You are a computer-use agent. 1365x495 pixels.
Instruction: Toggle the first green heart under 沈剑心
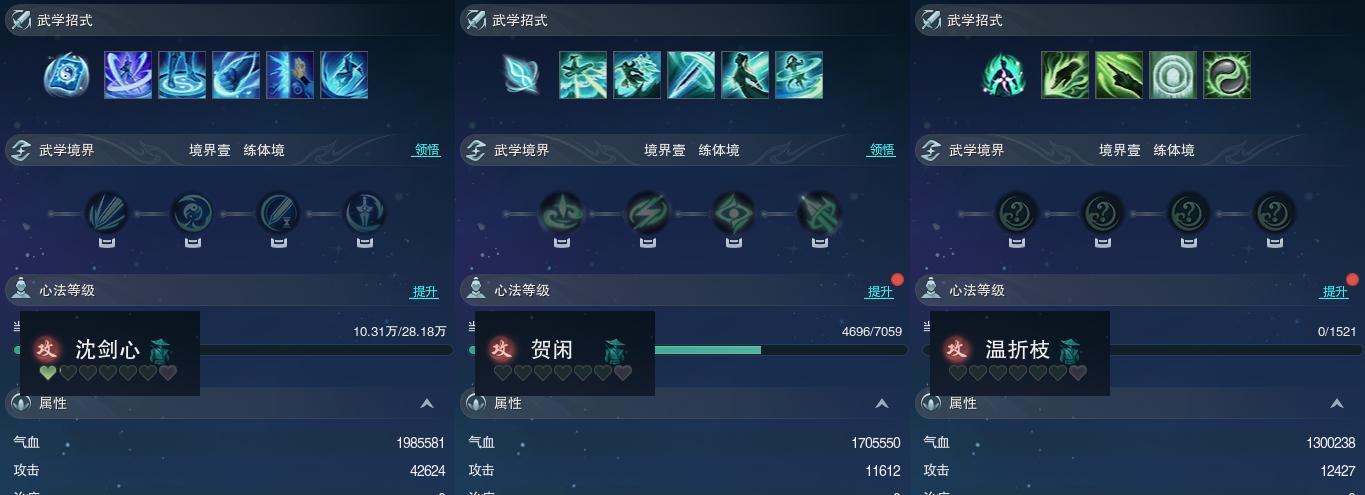tap(48, 373)
